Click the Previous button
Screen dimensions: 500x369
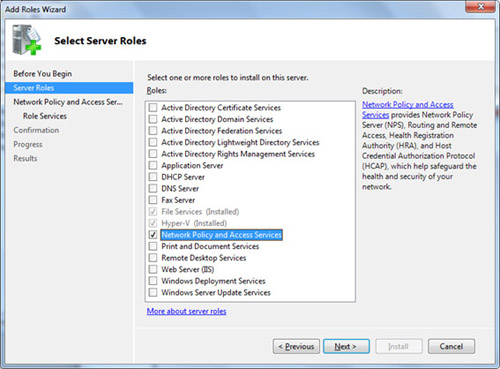click(x=296, y=347)
